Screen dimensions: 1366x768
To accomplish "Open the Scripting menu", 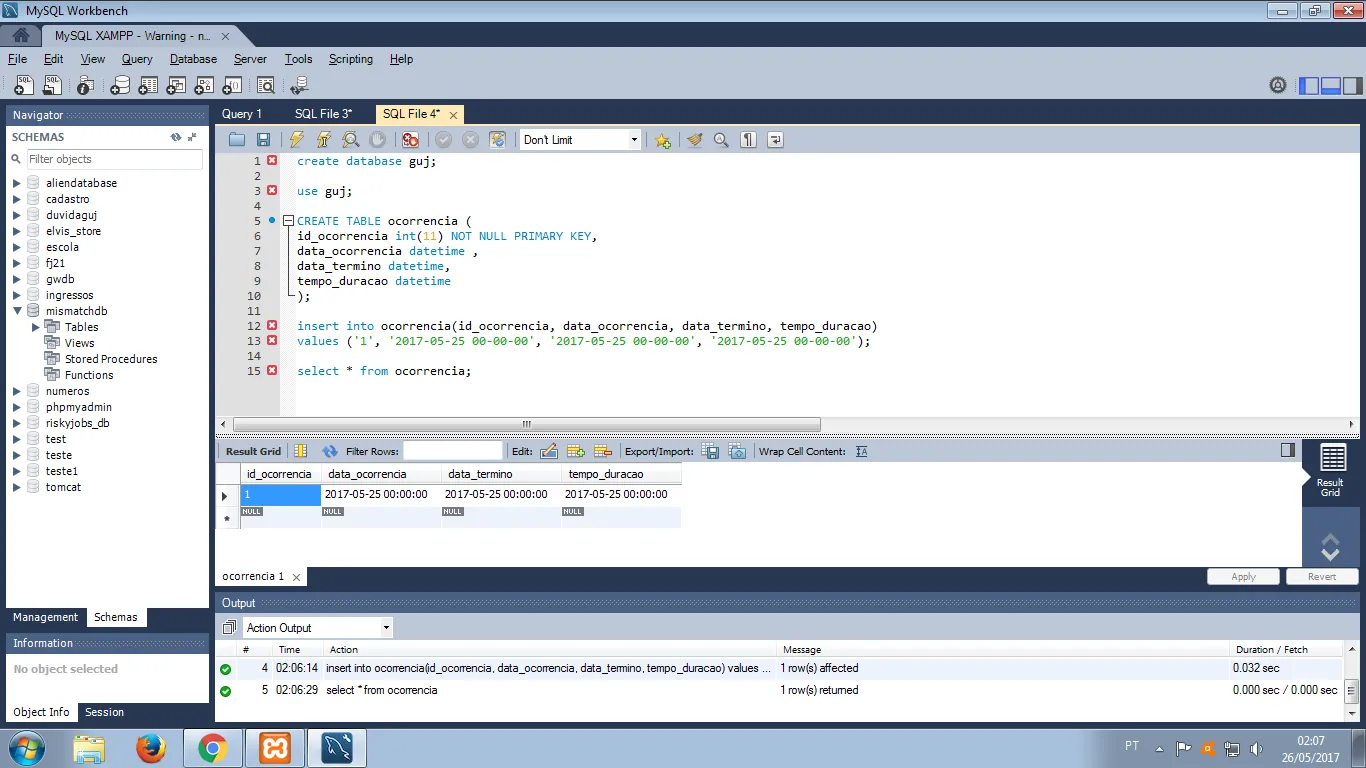I will point(350,59).
